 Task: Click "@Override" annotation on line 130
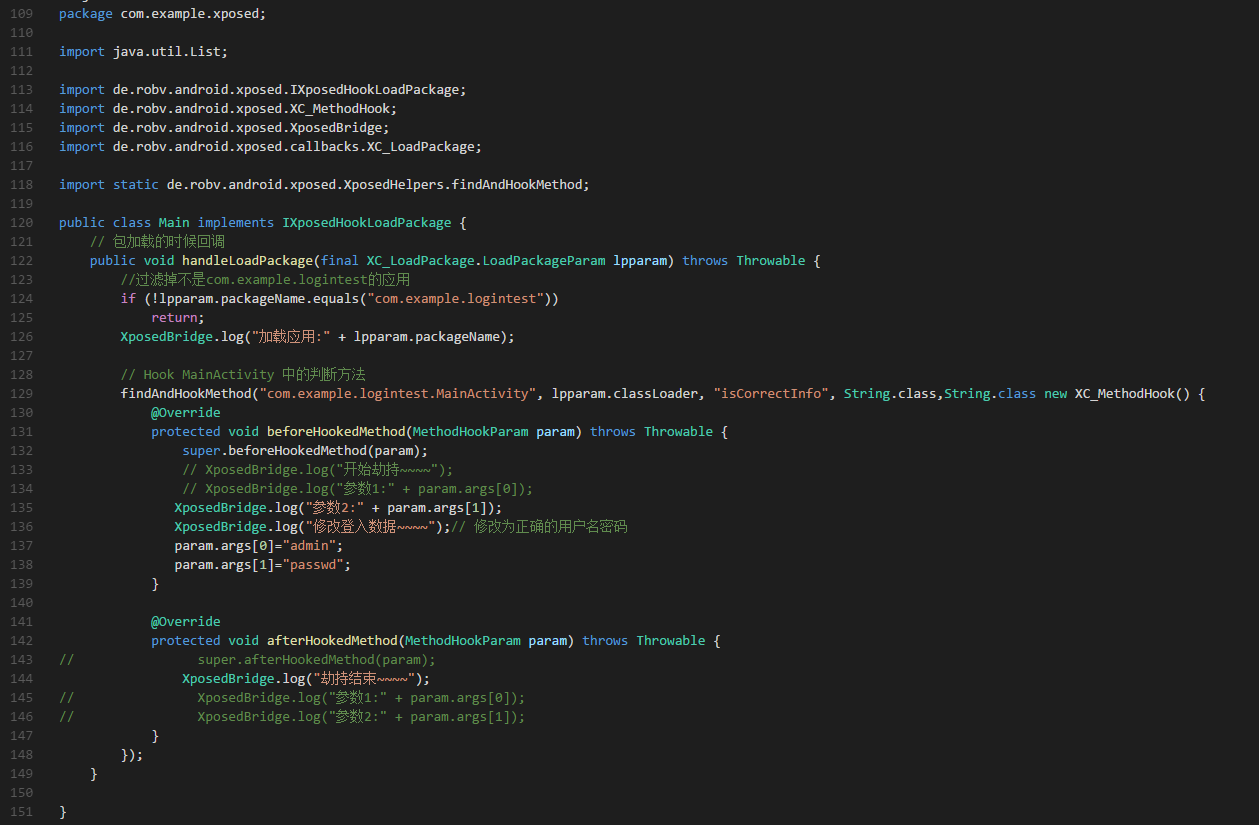(x=186, y=413)
